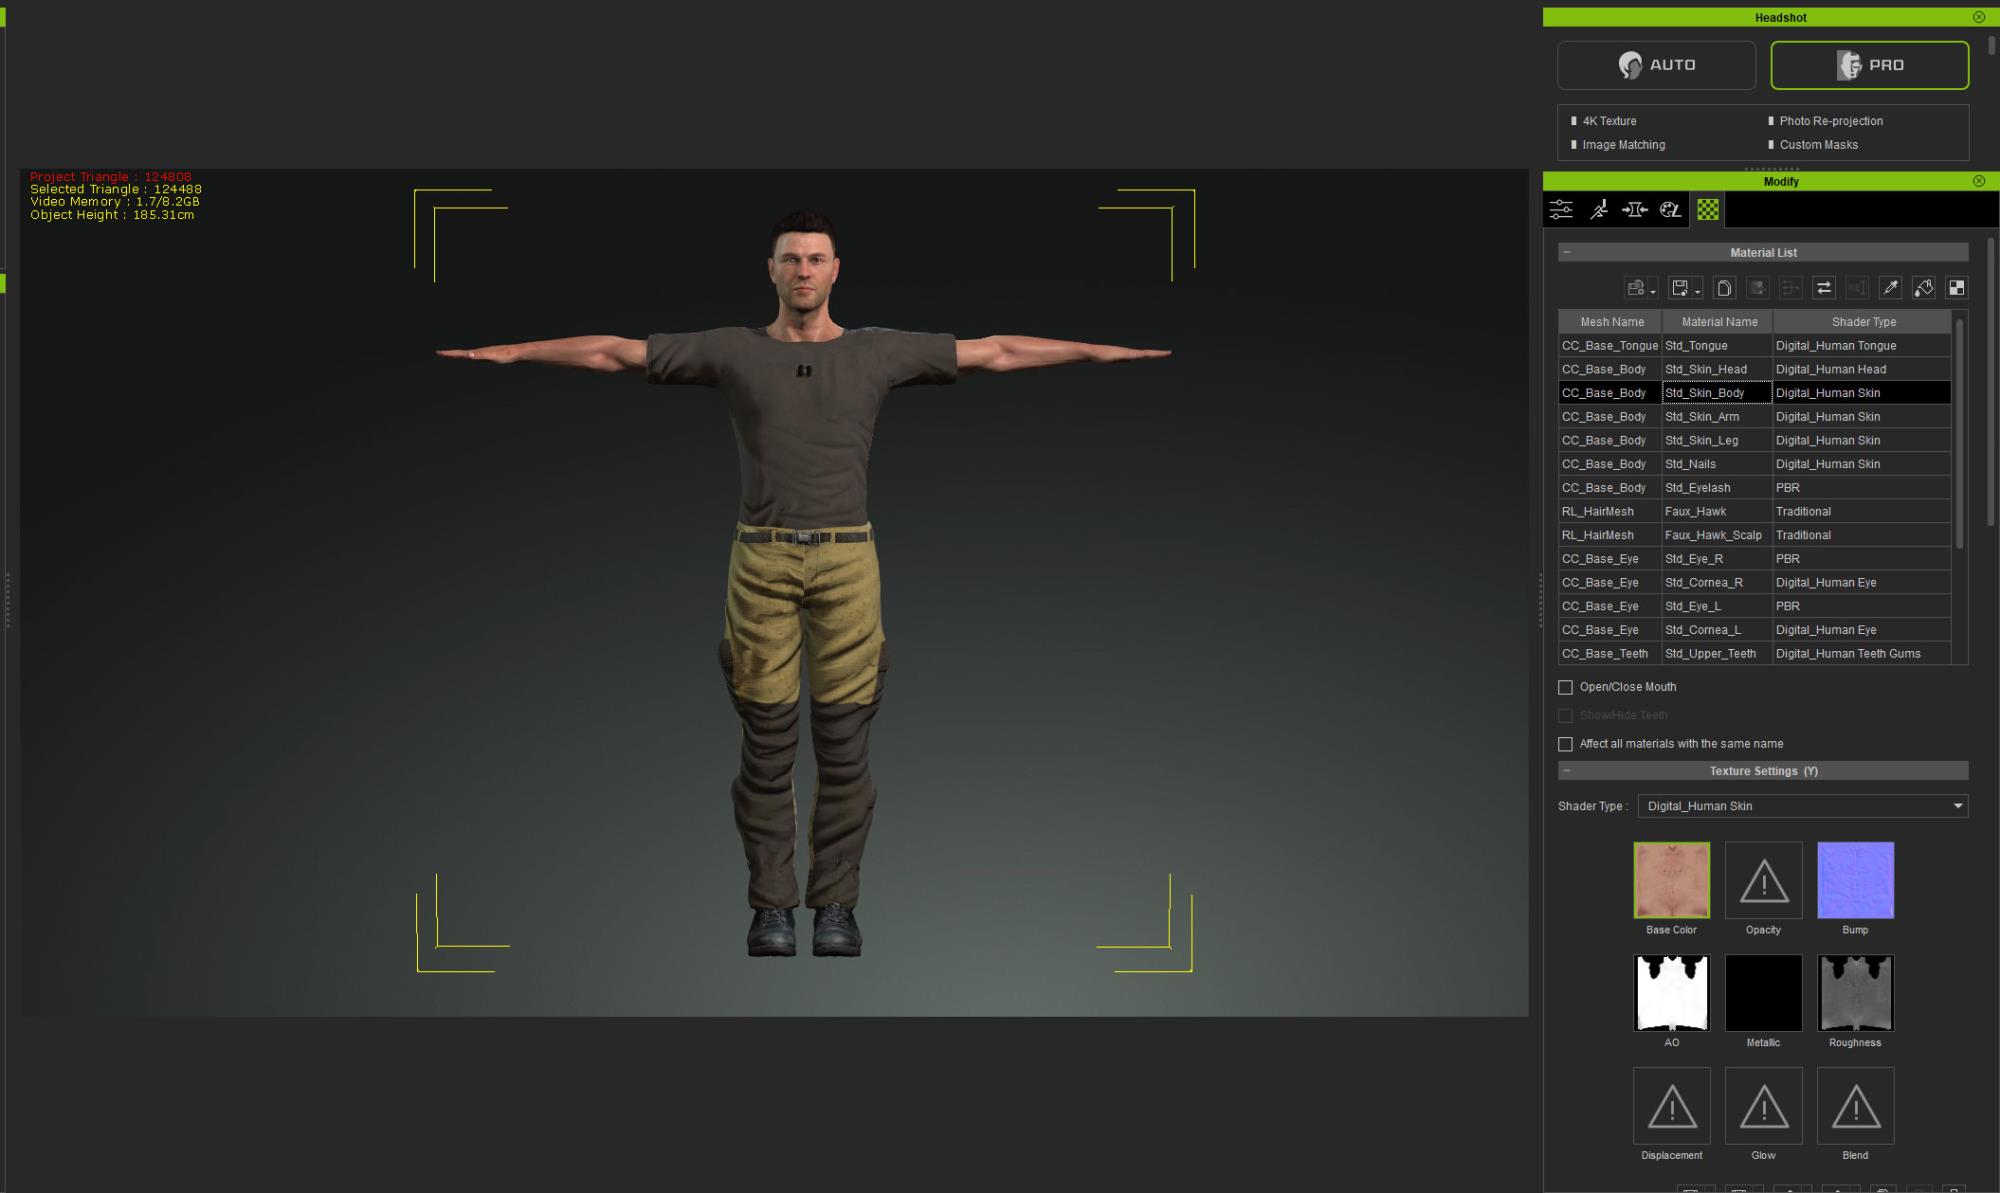Select the Base Color texture thumbnail
The image size is (2000, 1193).
click(1671, 880)
